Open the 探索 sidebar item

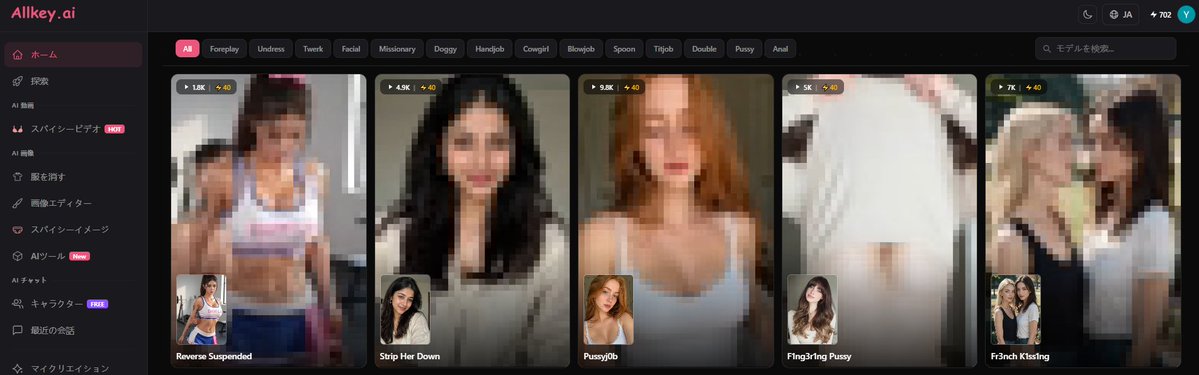pyautogui.click(x=73, y=81)
